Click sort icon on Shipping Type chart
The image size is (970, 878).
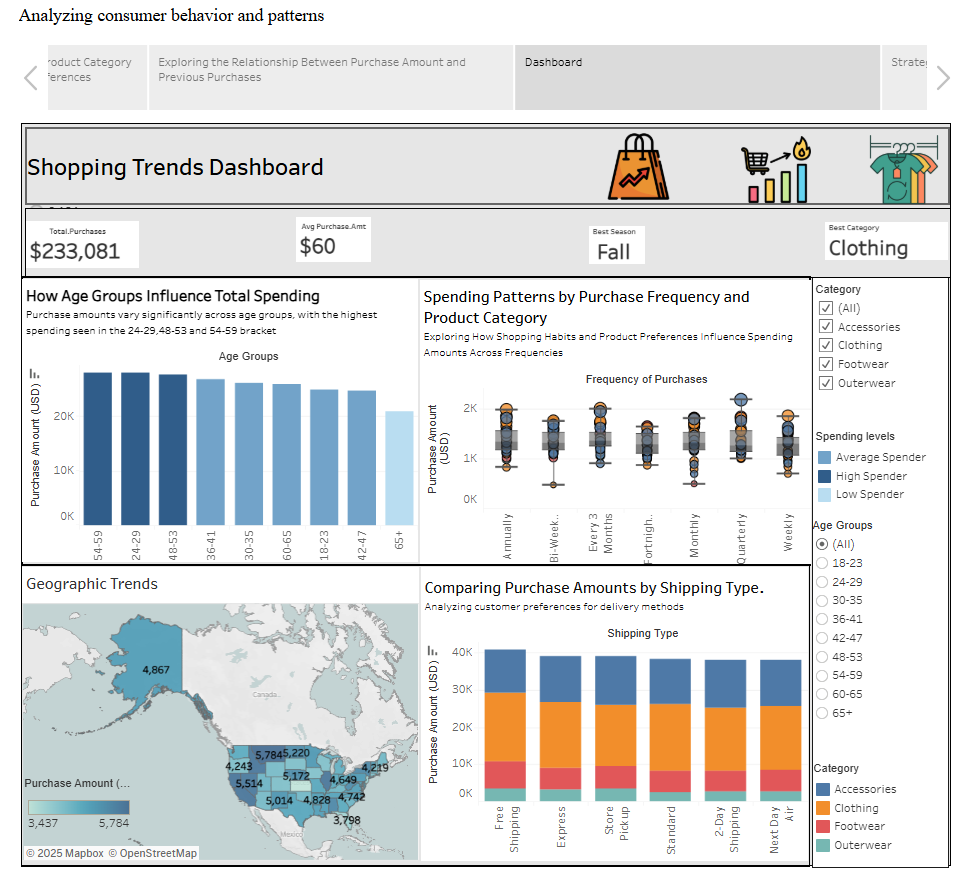click(433, 650)
